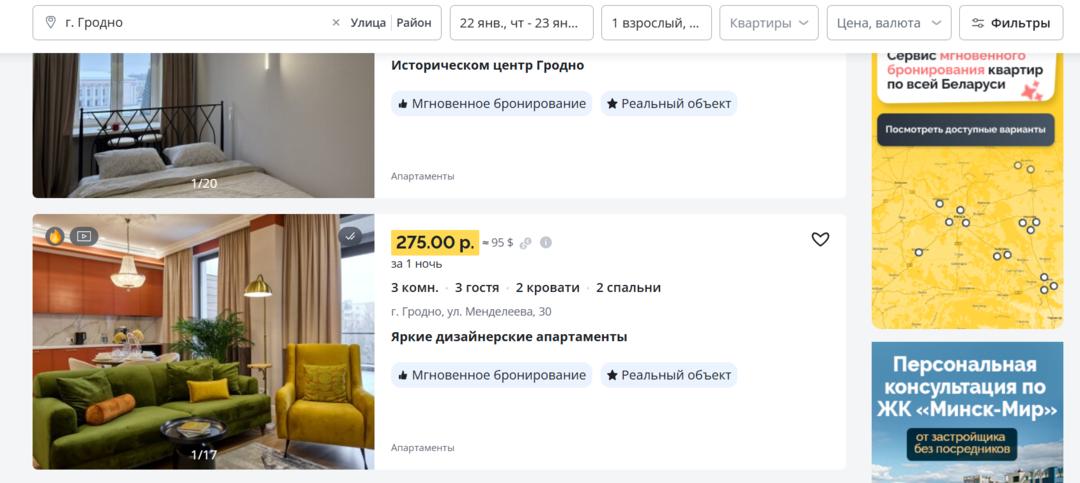Add the 275.00 р. apartment to favorites
Viewport: 1080px width, 483px height.
tap(820, 239)
